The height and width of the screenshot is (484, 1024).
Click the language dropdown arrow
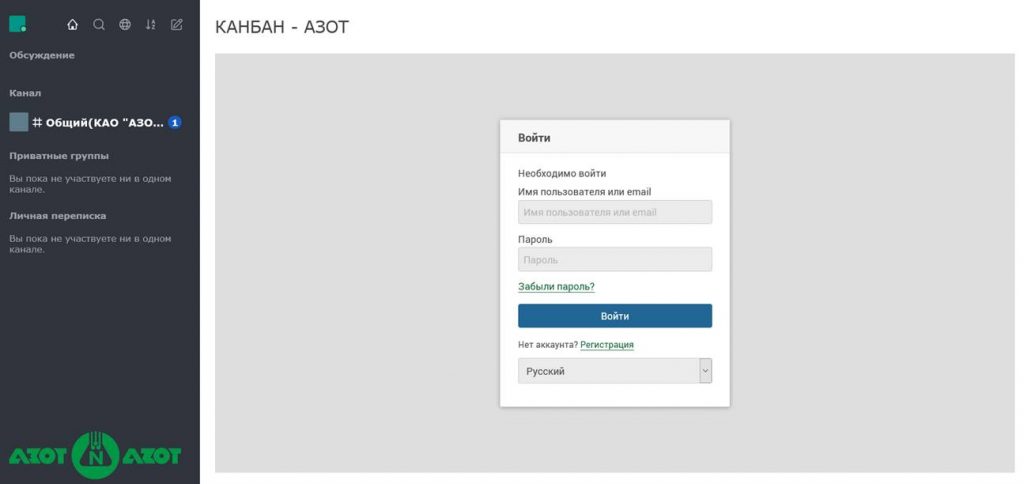pos(705,371)
